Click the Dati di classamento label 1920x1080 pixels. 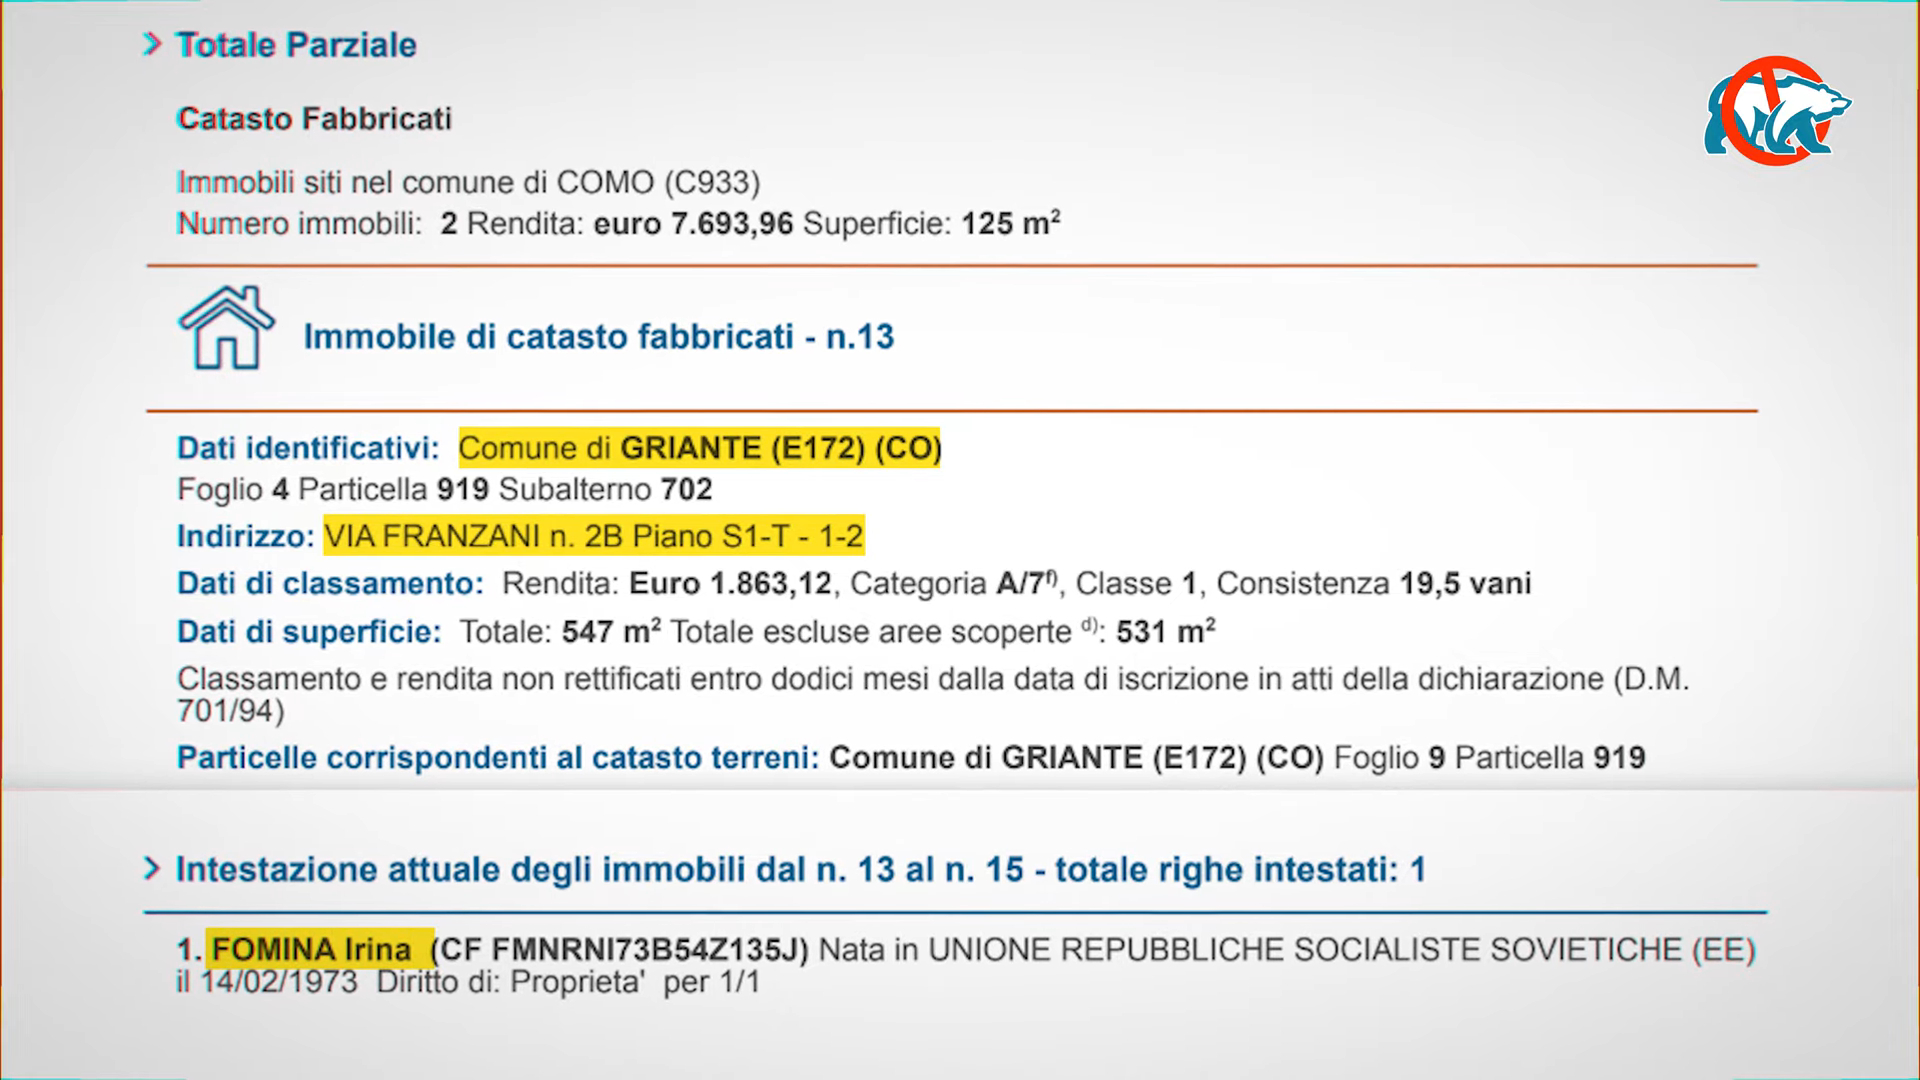coord(330,584)
